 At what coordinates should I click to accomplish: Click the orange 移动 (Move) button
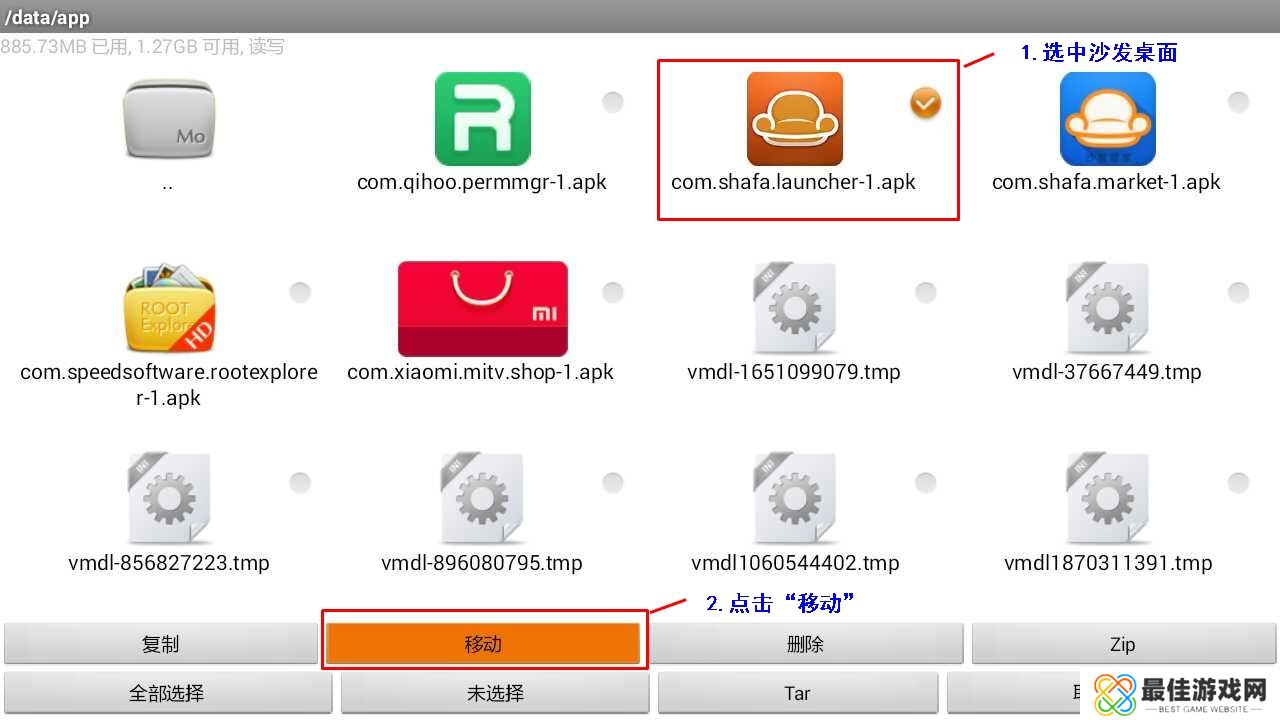483,644
